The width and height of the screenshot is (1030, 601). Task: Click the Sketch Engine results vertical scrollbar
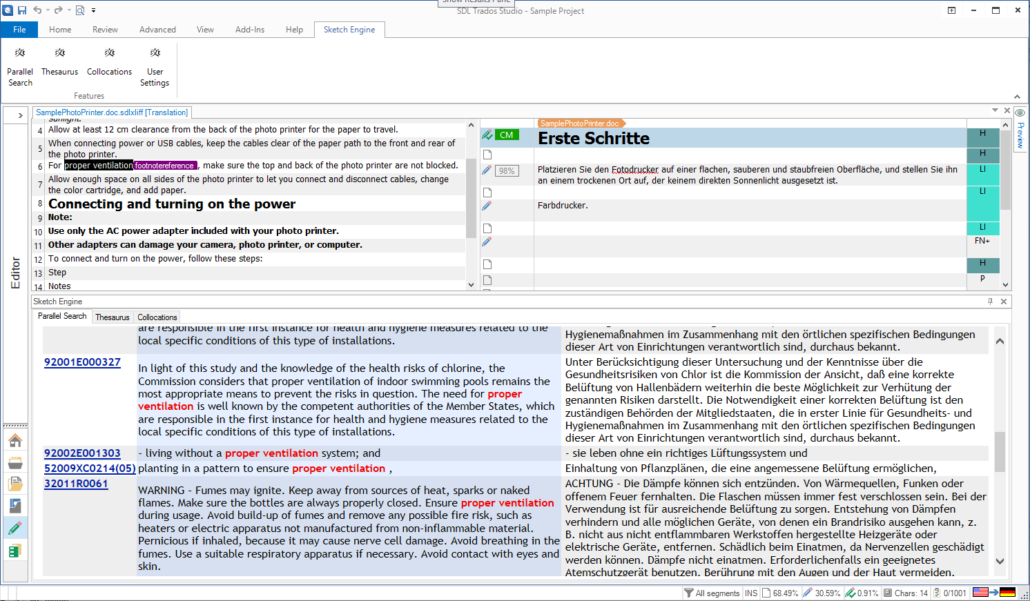[1000, 450]
